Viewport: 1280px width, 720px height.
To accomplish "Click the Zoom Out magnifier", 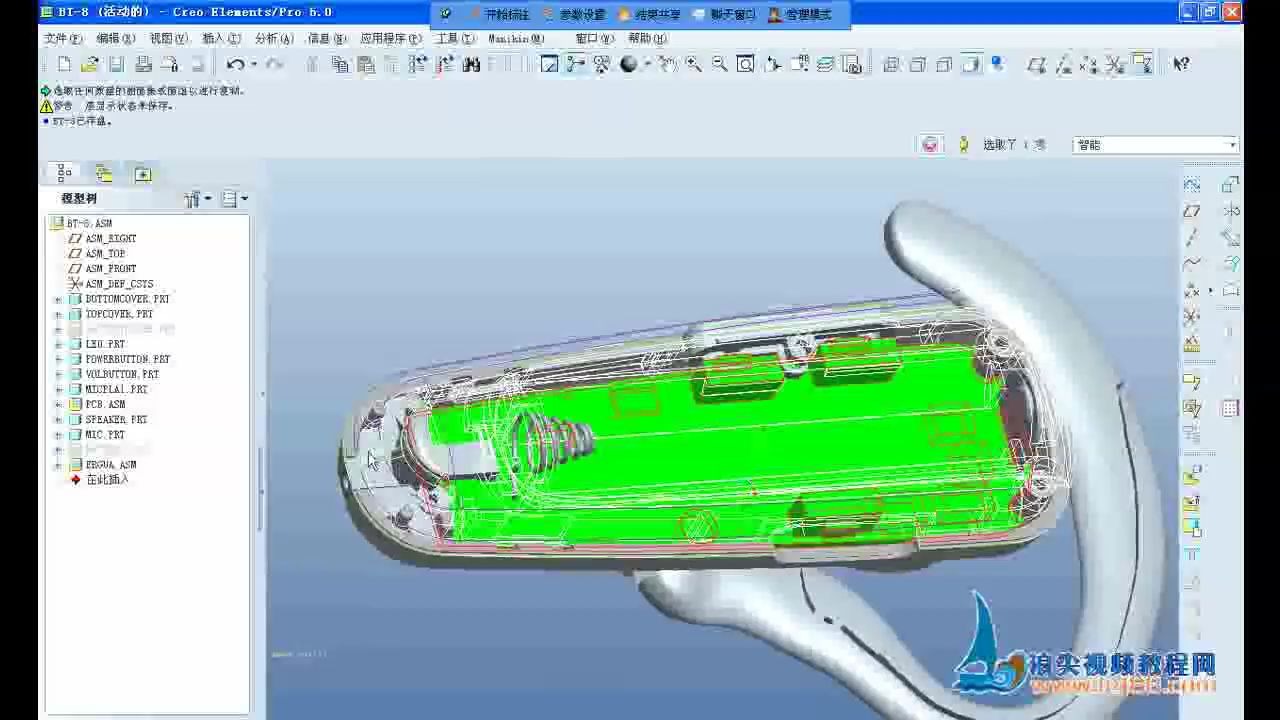I will tap(719, 64).
